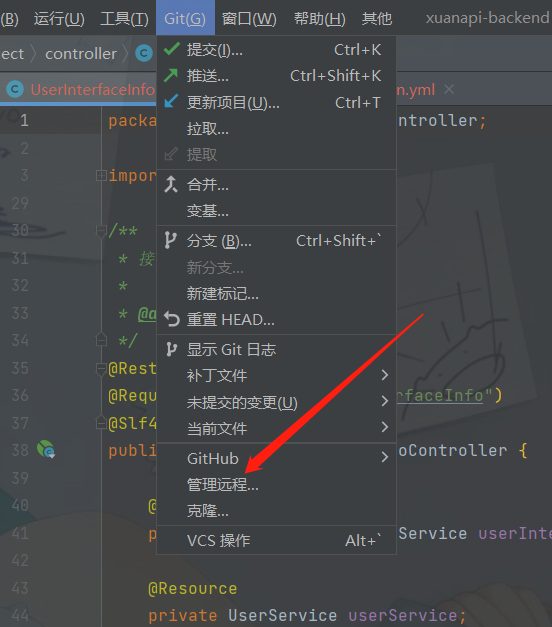Open the 窗口(W) menu in menu bar
The height and width of the screenshot is (627, 552).
coord(249,18)
